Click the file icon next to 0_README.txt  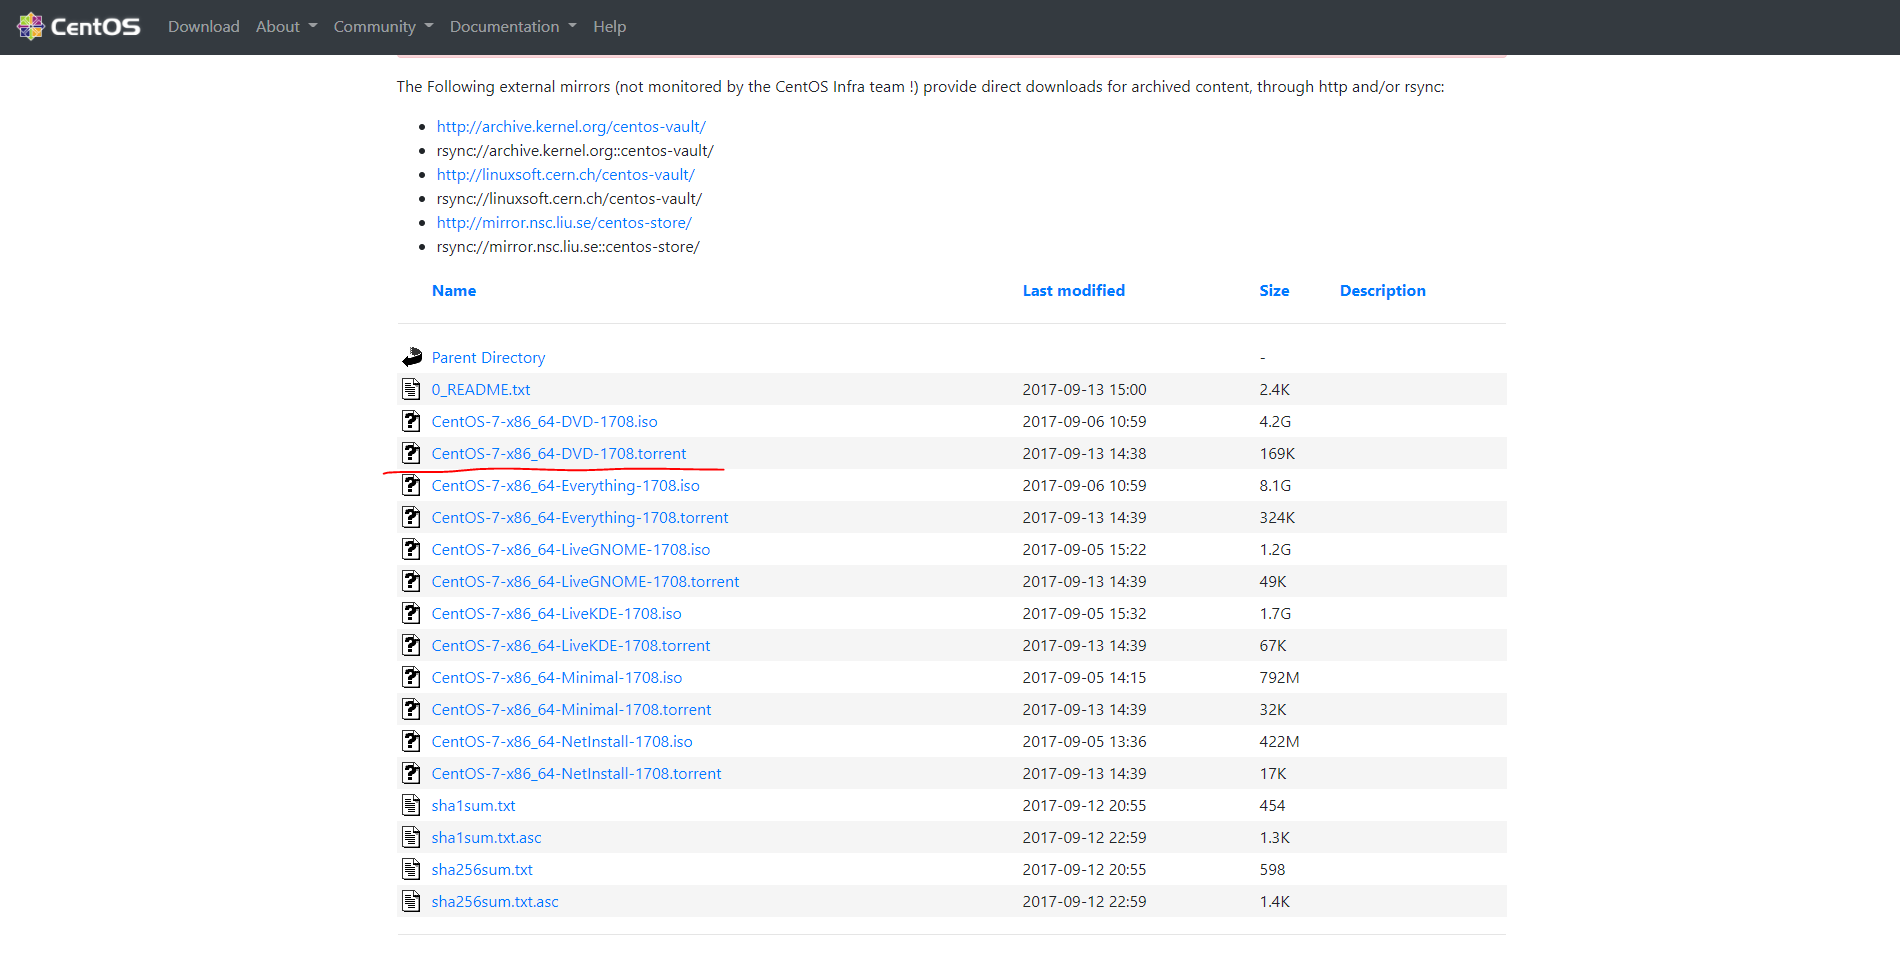click(x=411, y=389)
